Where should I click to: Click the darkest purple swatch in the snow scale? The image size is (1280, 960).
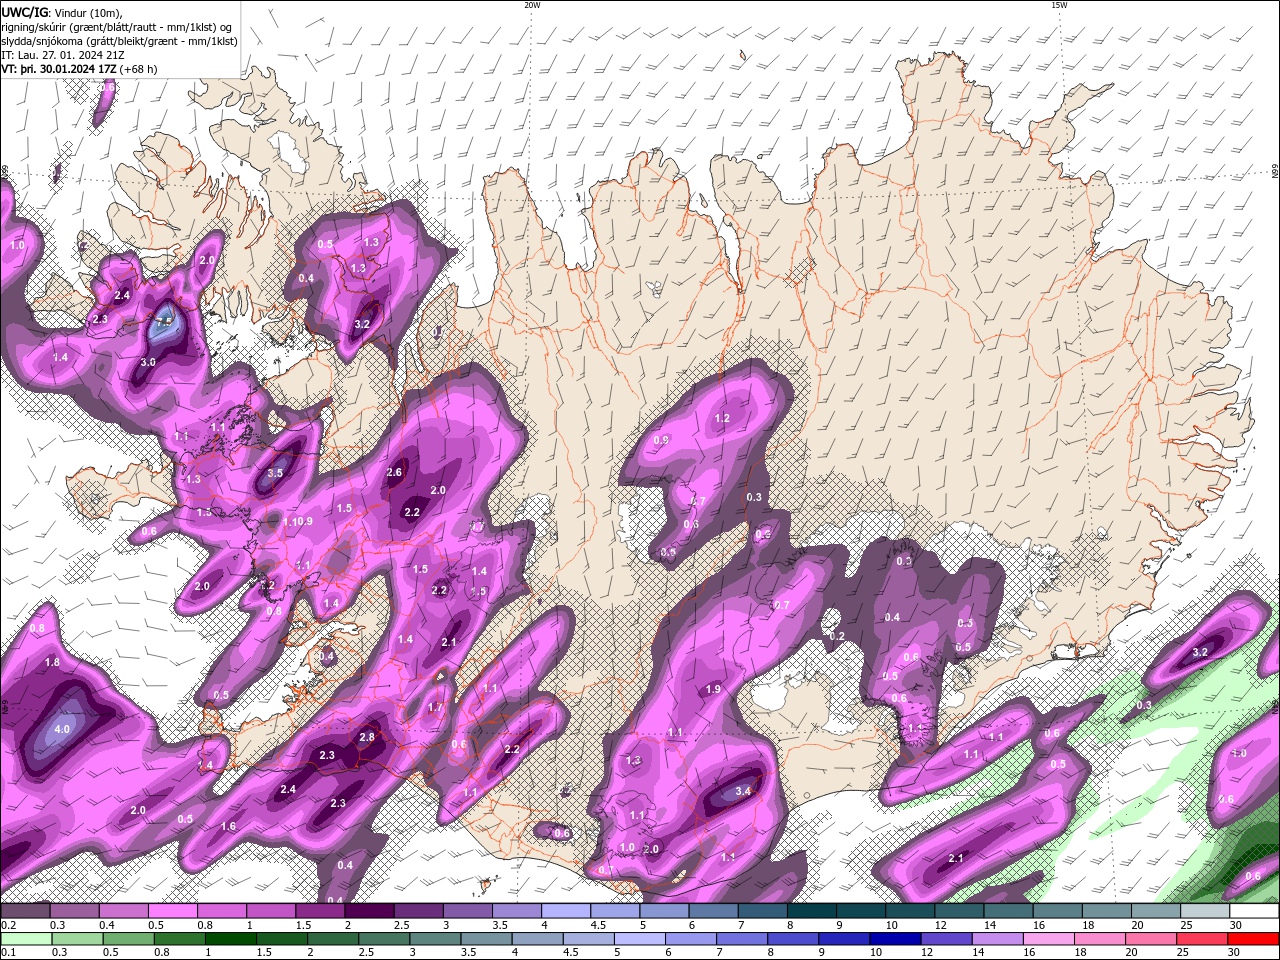[368, 910]
